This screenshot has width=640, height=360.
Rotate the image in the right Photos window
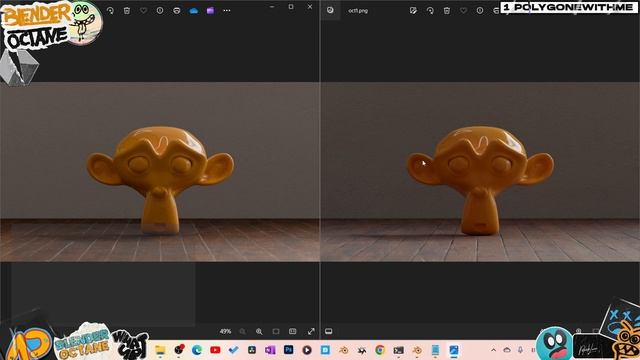[430, 11]
